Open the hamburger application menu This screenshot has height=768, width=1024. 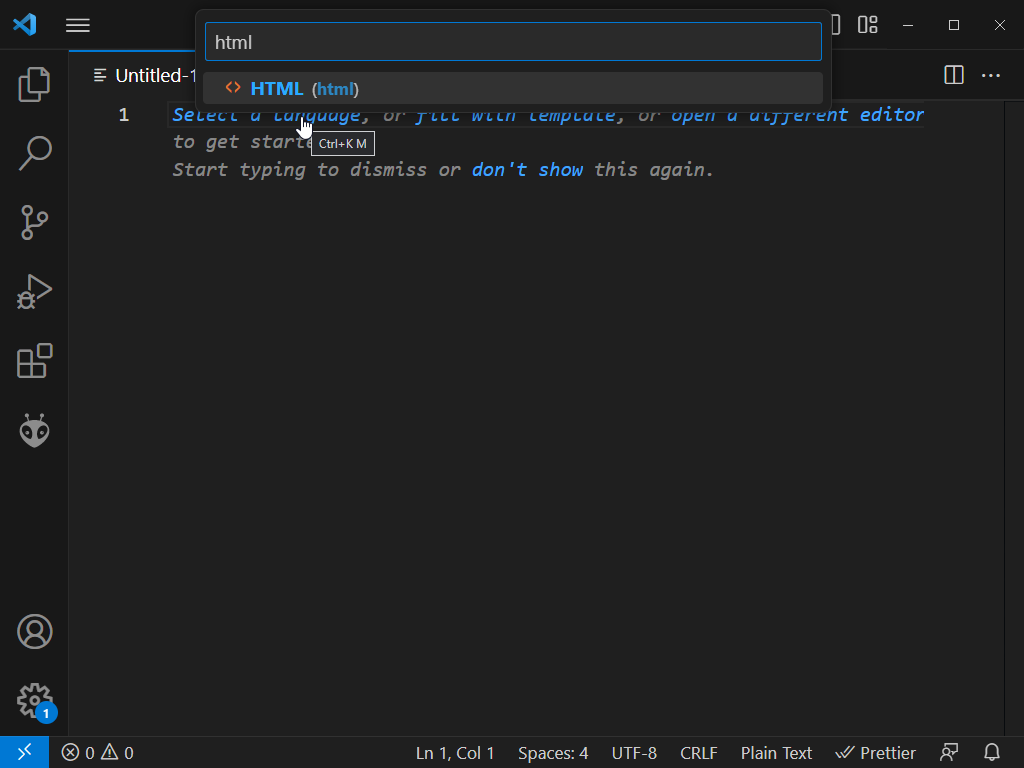78,25
